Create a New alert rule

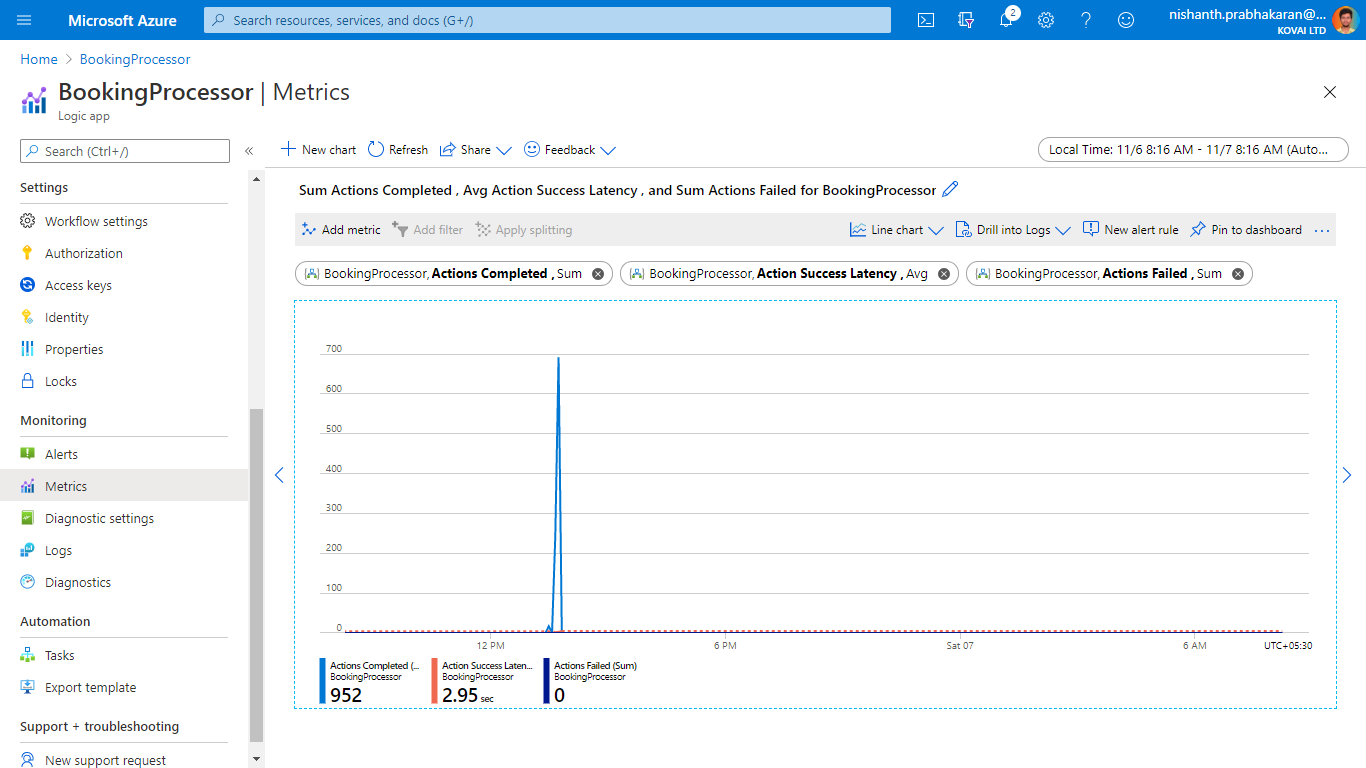click(x=1131, y=230)
